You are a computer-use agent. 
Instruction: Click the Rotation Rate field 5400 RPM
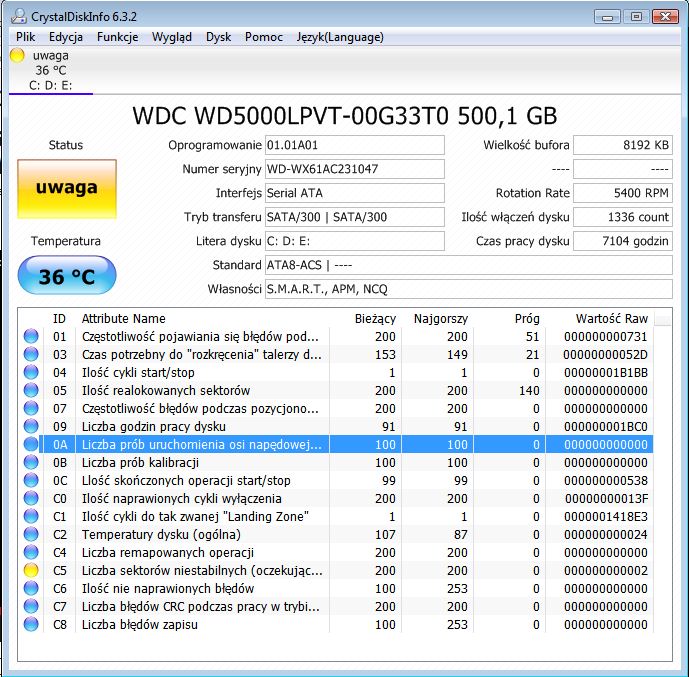623,193
